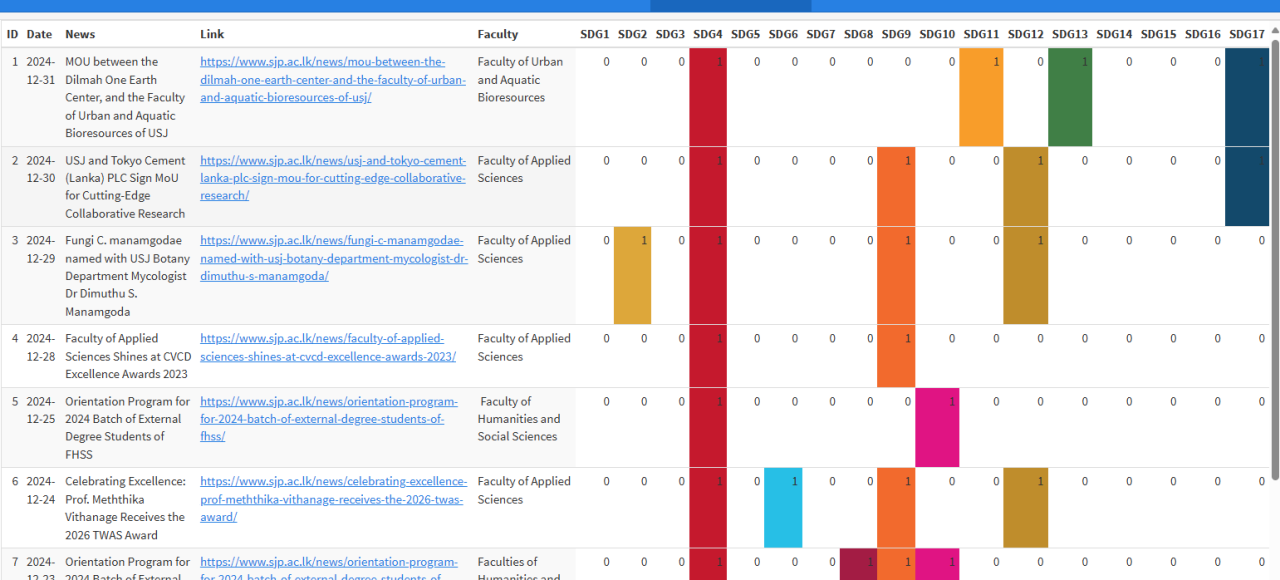Click the Faculty column header
Viewport: 1280px width, 580px height.
coord(498,34)
